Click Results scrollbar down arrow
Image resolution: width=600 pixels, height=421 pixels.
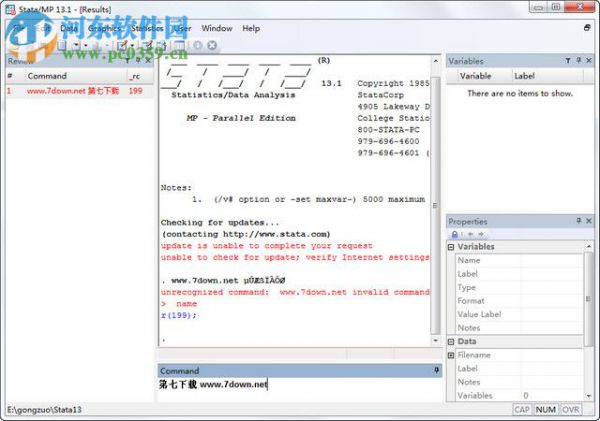(x=435, y=340)
